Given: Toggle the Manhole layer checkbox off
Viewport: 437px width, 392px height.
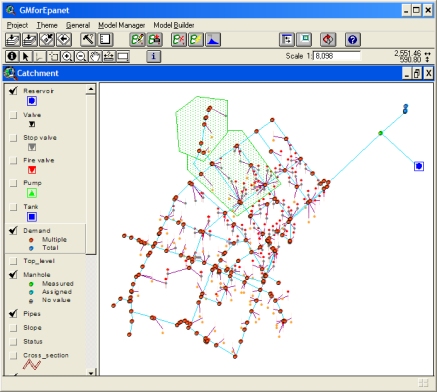Looking at the screenshot, I should pos(13,274).
